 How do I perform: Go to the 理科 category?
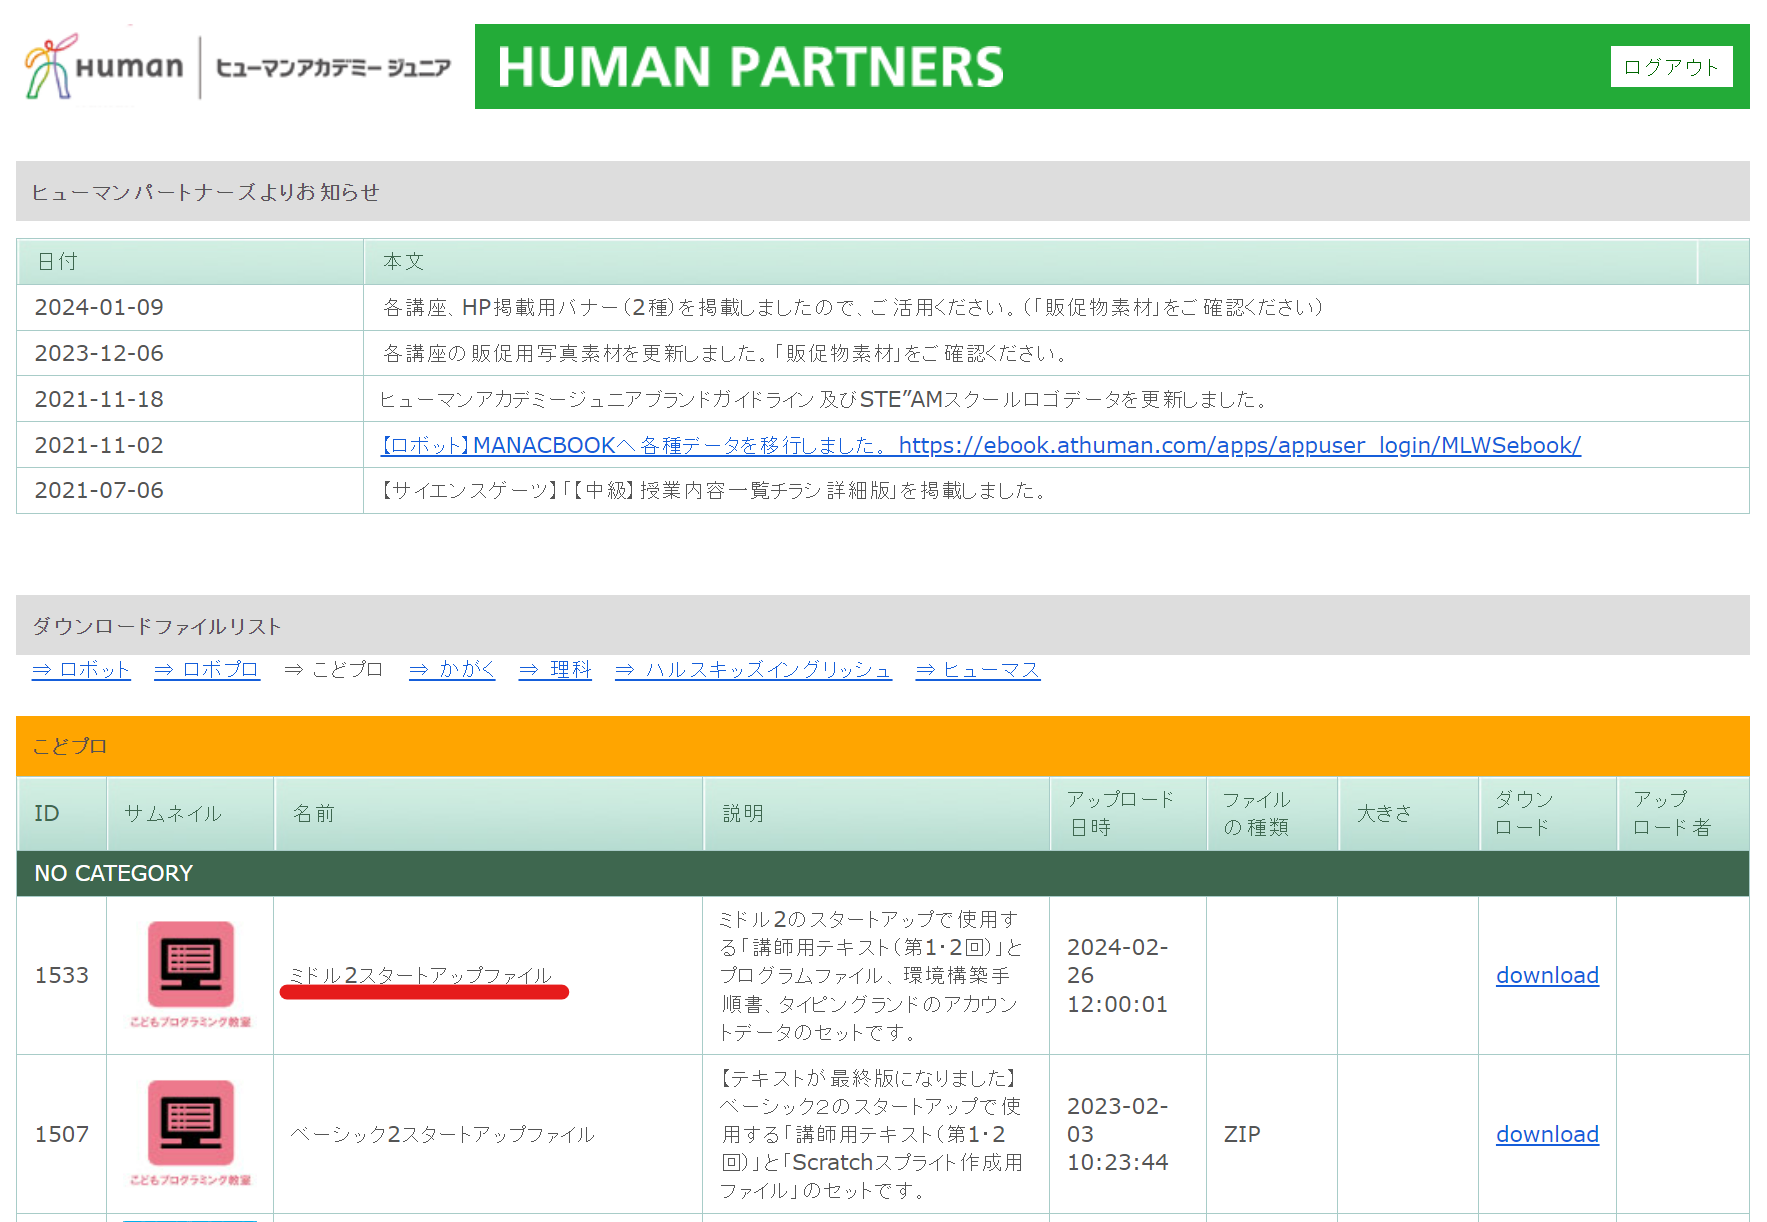tap(555, 669)
